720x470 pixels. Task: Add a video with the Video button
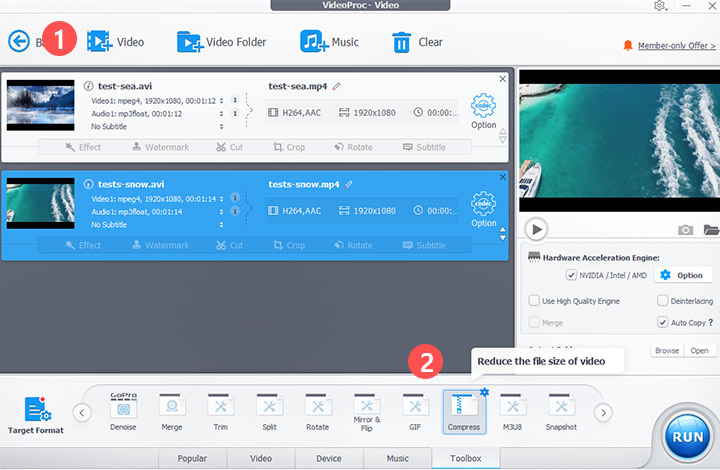pyautogui.click(x=115, y=42)
